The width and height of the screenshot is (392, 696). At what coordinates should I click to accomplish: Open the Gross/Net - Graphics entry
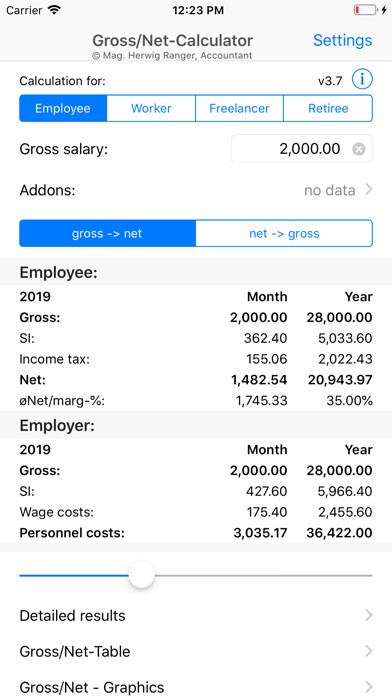(196, 687)
